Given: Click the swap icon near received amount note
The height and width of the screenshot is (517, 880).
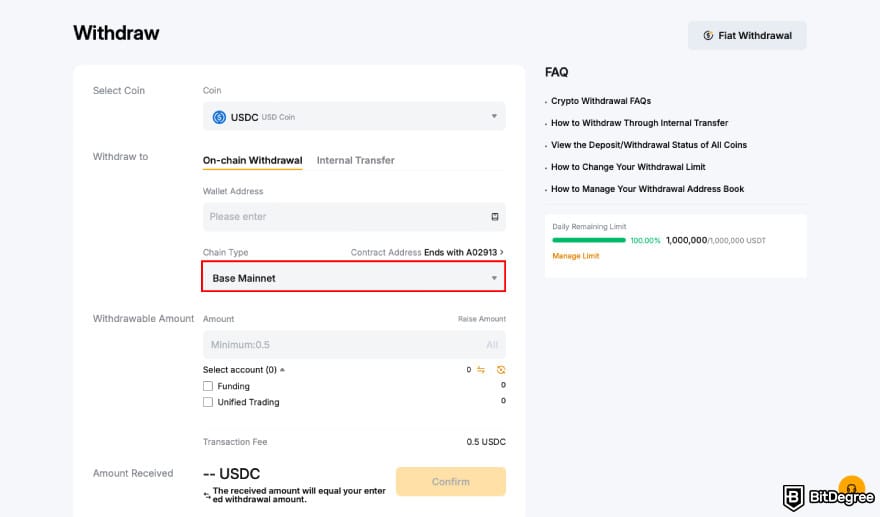Looking at the screenshot, I should point(207,495).
